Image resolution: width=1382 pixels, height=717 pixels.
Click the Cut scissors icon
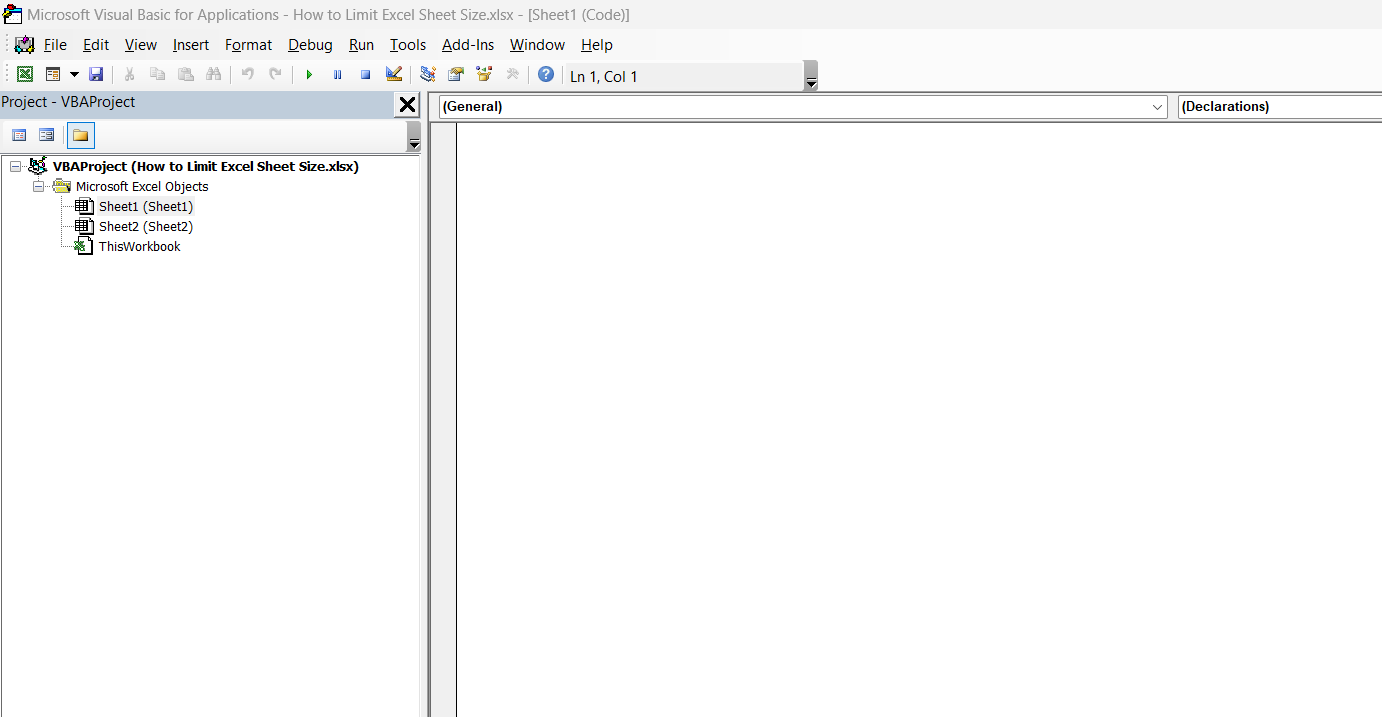(129, 75)
